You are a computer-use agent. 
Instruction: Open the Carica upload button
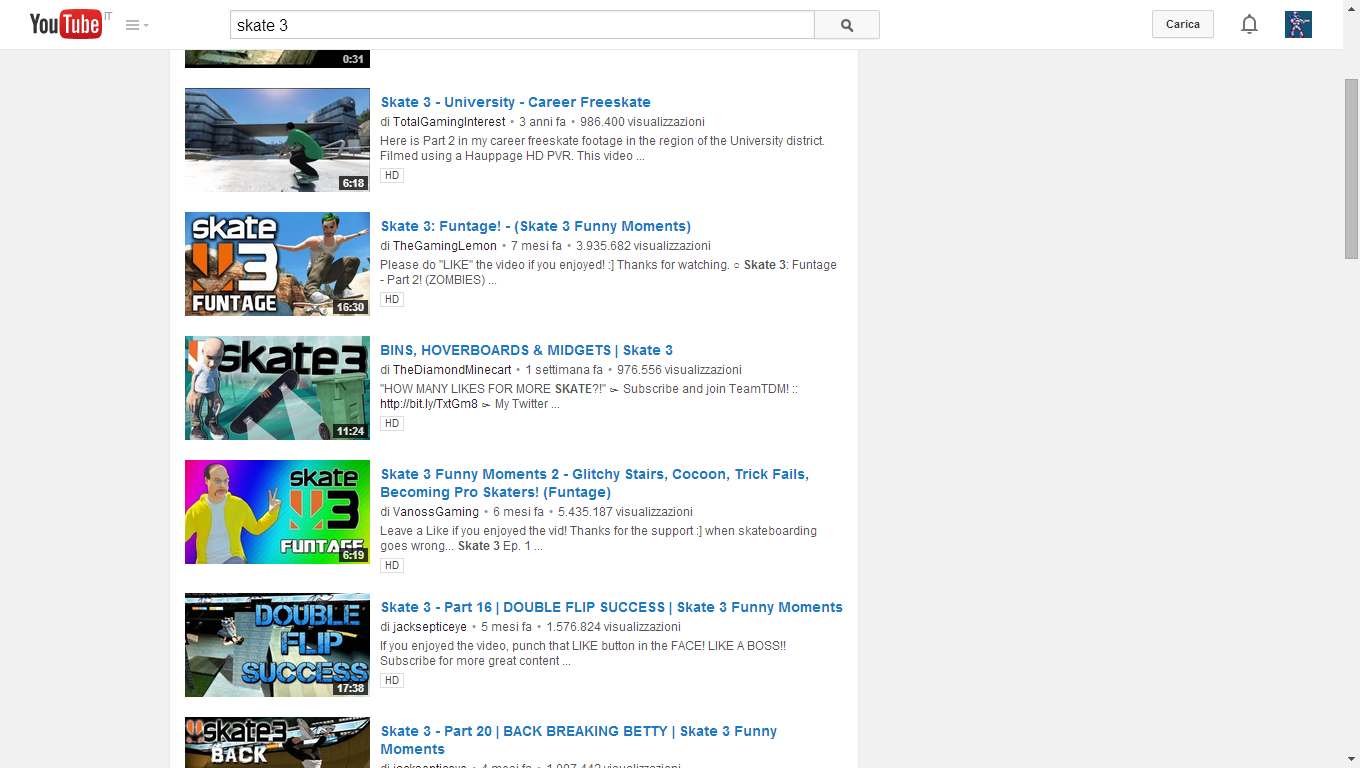1182,24
